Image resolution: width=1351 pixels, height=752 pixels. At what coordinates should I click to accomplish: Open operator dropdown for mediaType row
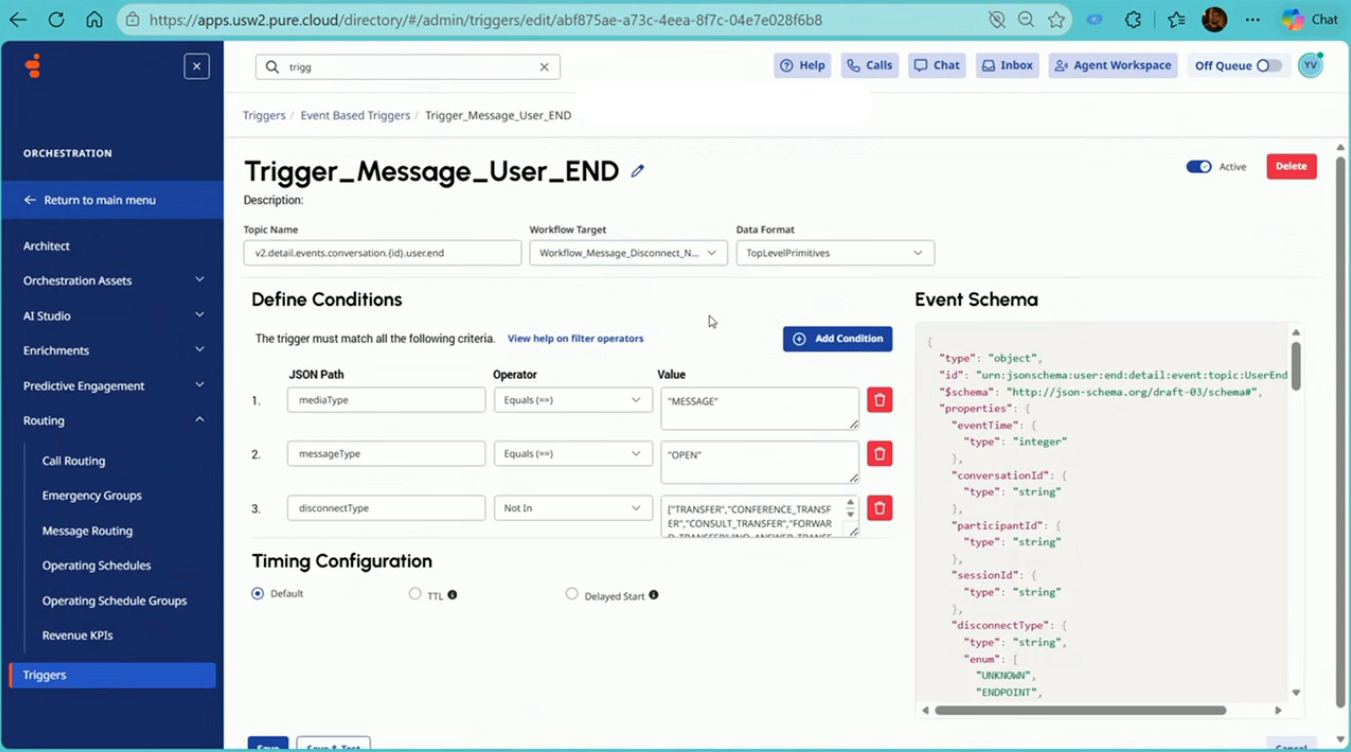click(573, 400)
